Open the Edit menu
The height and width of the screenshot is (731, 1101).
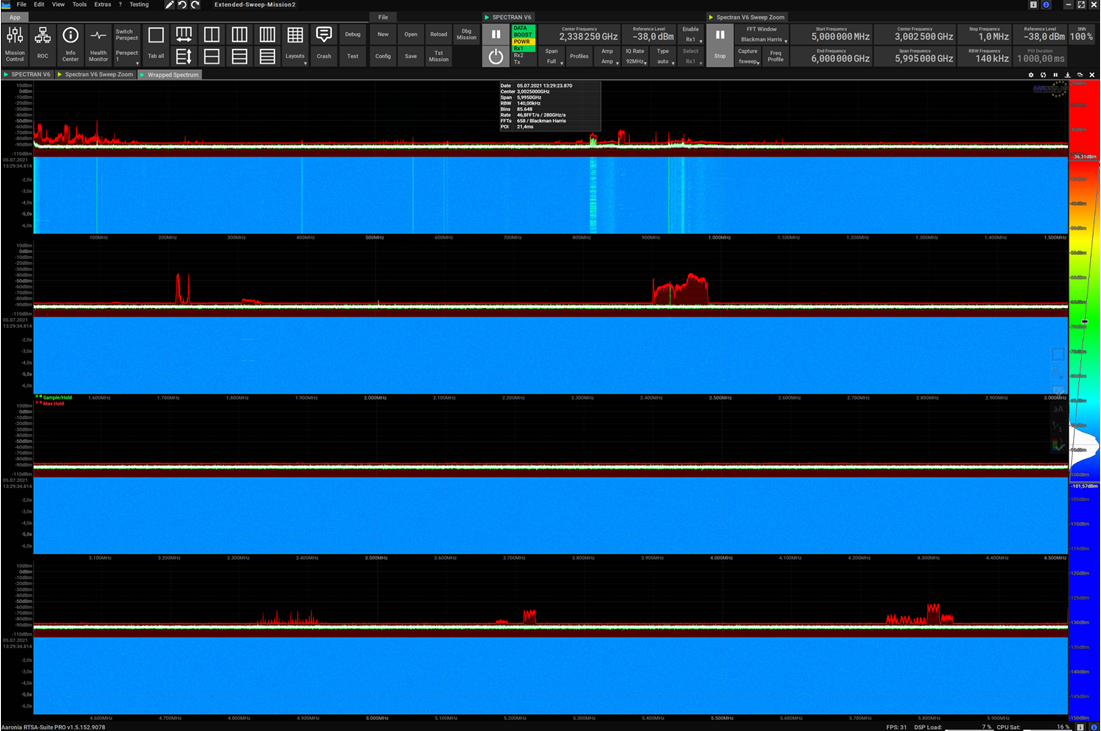tap(39, 4)
